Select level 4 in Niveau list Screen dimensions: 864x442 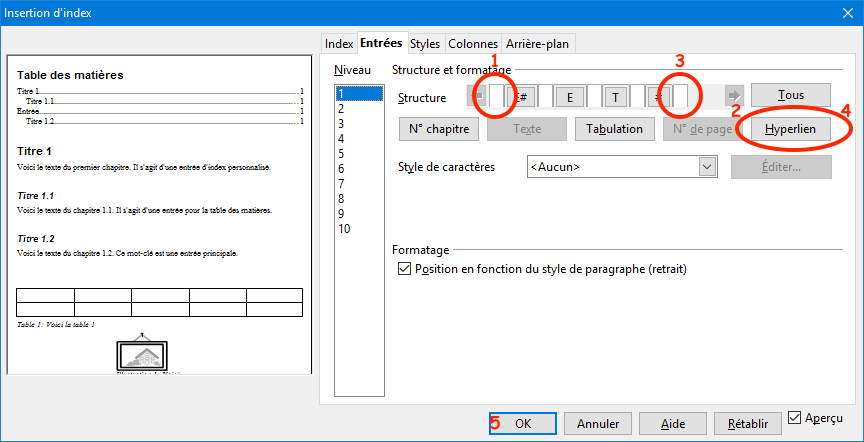(x=359, y=138)
